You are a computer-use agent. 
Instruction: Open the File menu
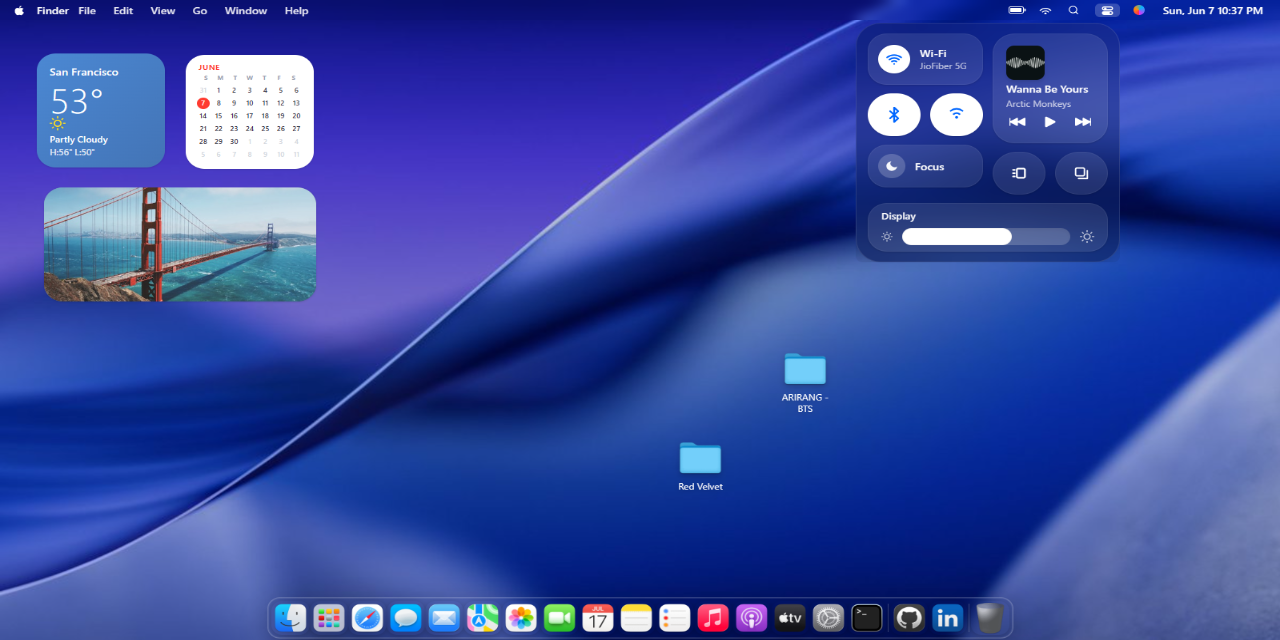(87, 11)
